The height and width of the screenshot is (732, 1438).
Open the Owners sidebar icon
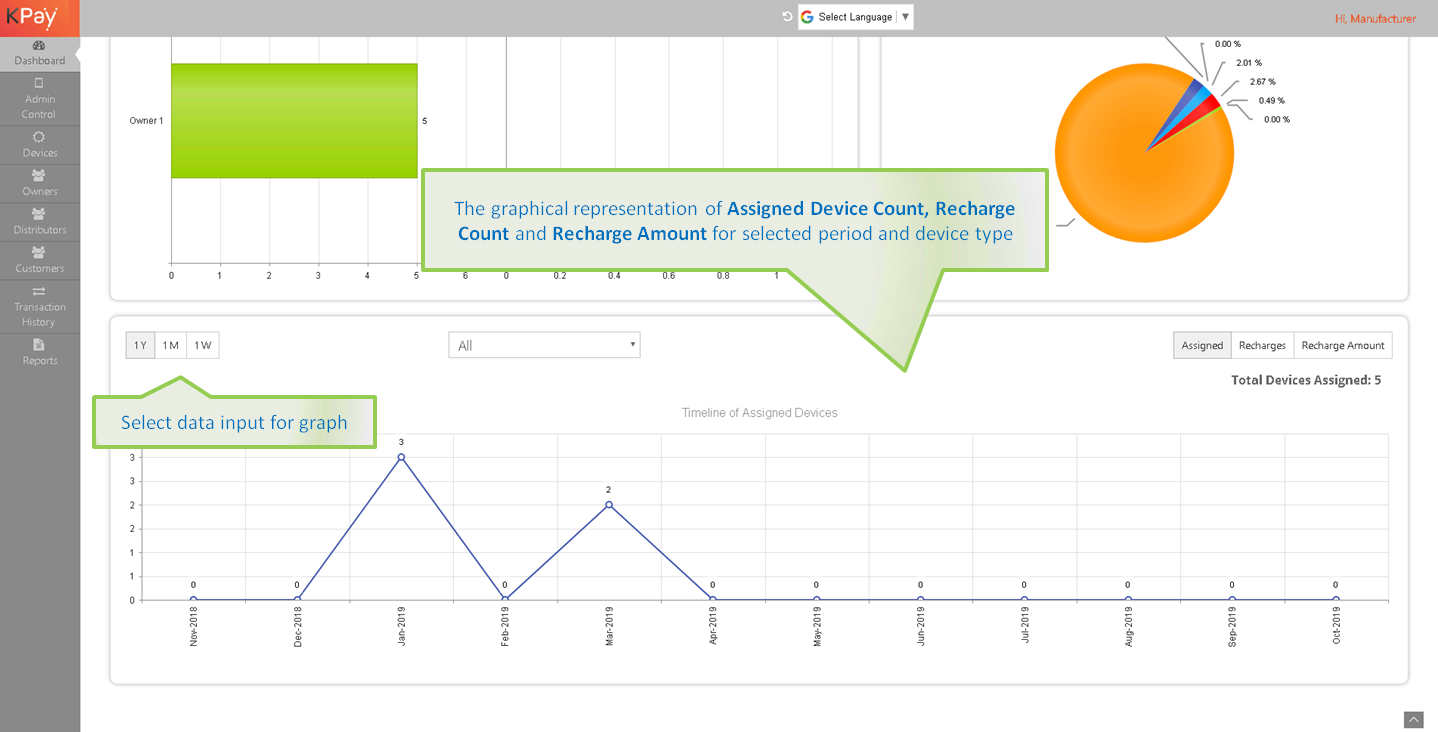click(39, 176)
